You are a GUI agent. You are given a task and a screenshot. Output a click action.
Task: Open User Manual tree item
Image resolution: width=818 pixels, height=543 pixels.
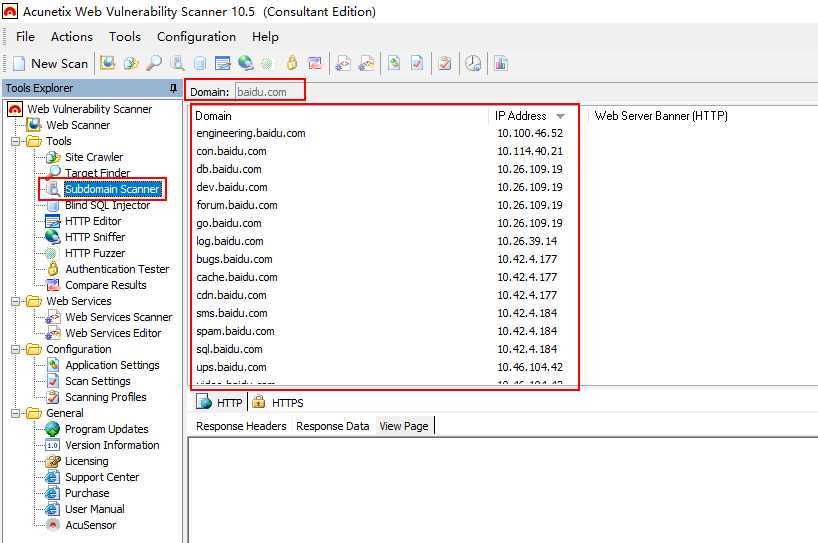point(94,509)
